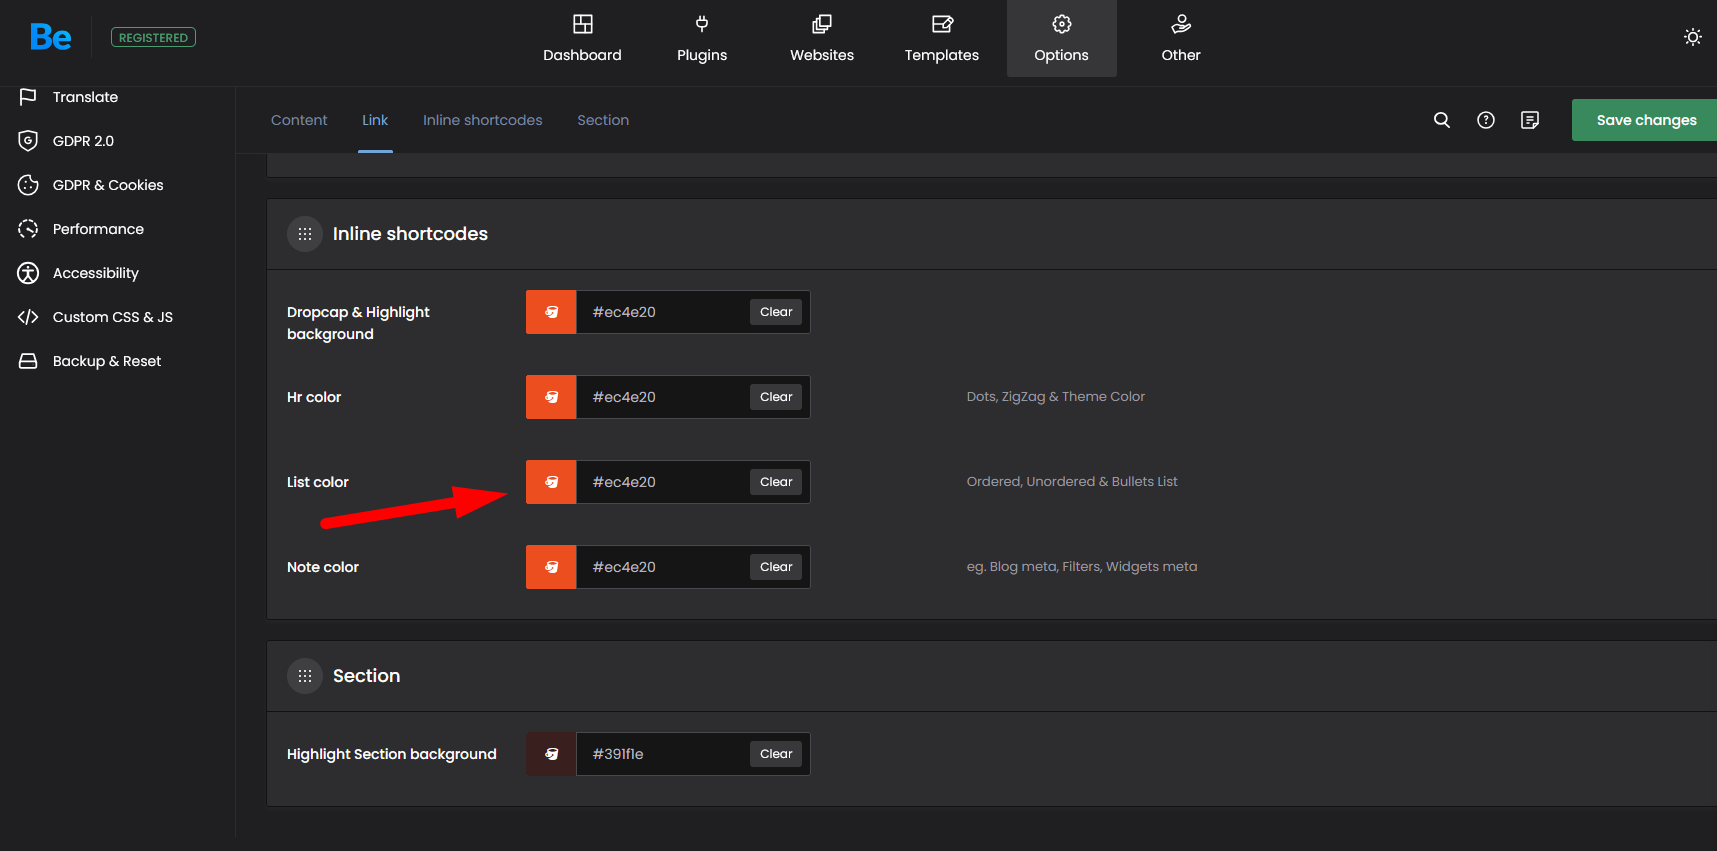This screenshot has height=851, width=1717.
Task: Open the help question mark icon
Action: point(1486,120)
